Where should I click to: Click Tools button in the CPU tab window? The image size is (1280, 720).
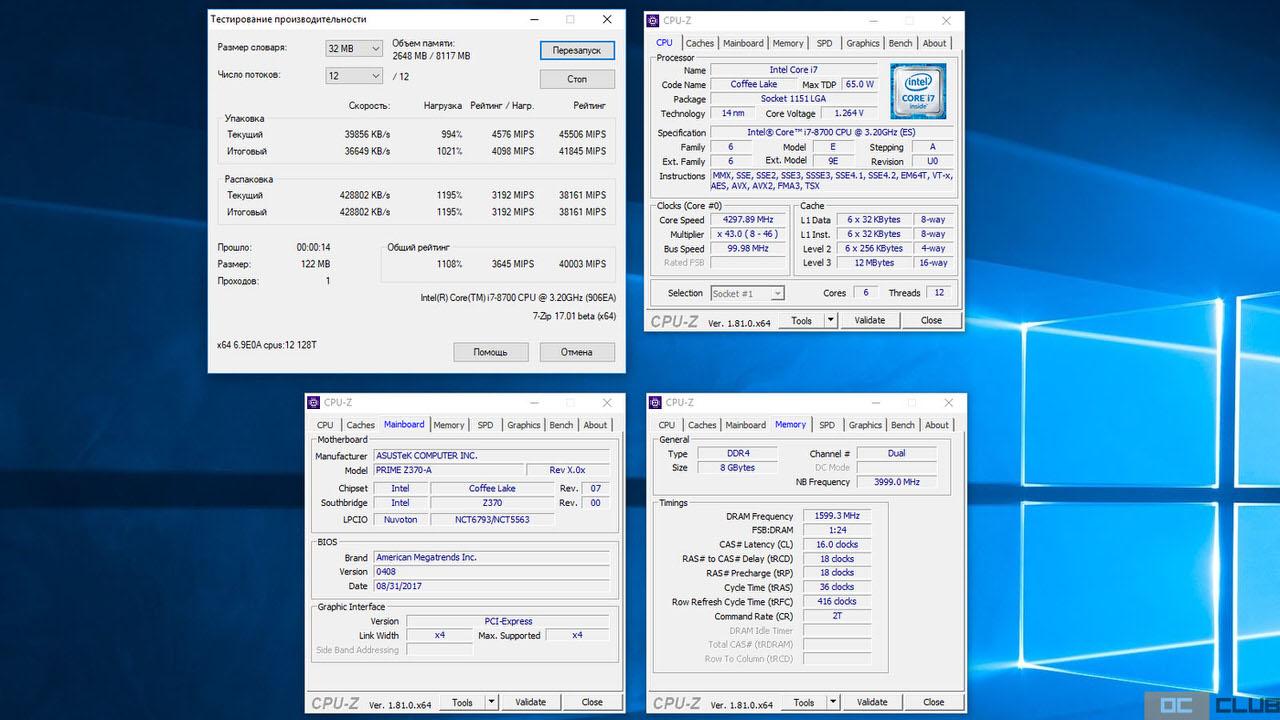pyautogui.click(x=802, y=320)
